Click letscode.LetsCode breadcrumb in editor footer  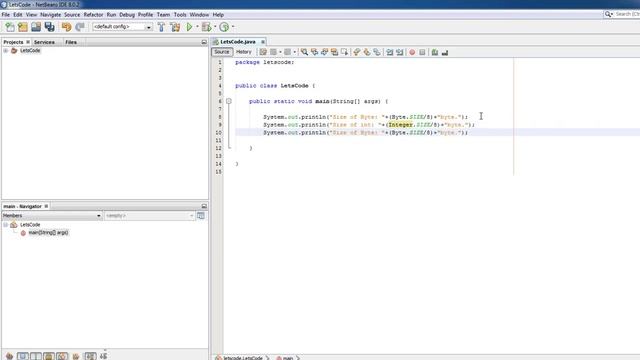click(x=243, y=358)
